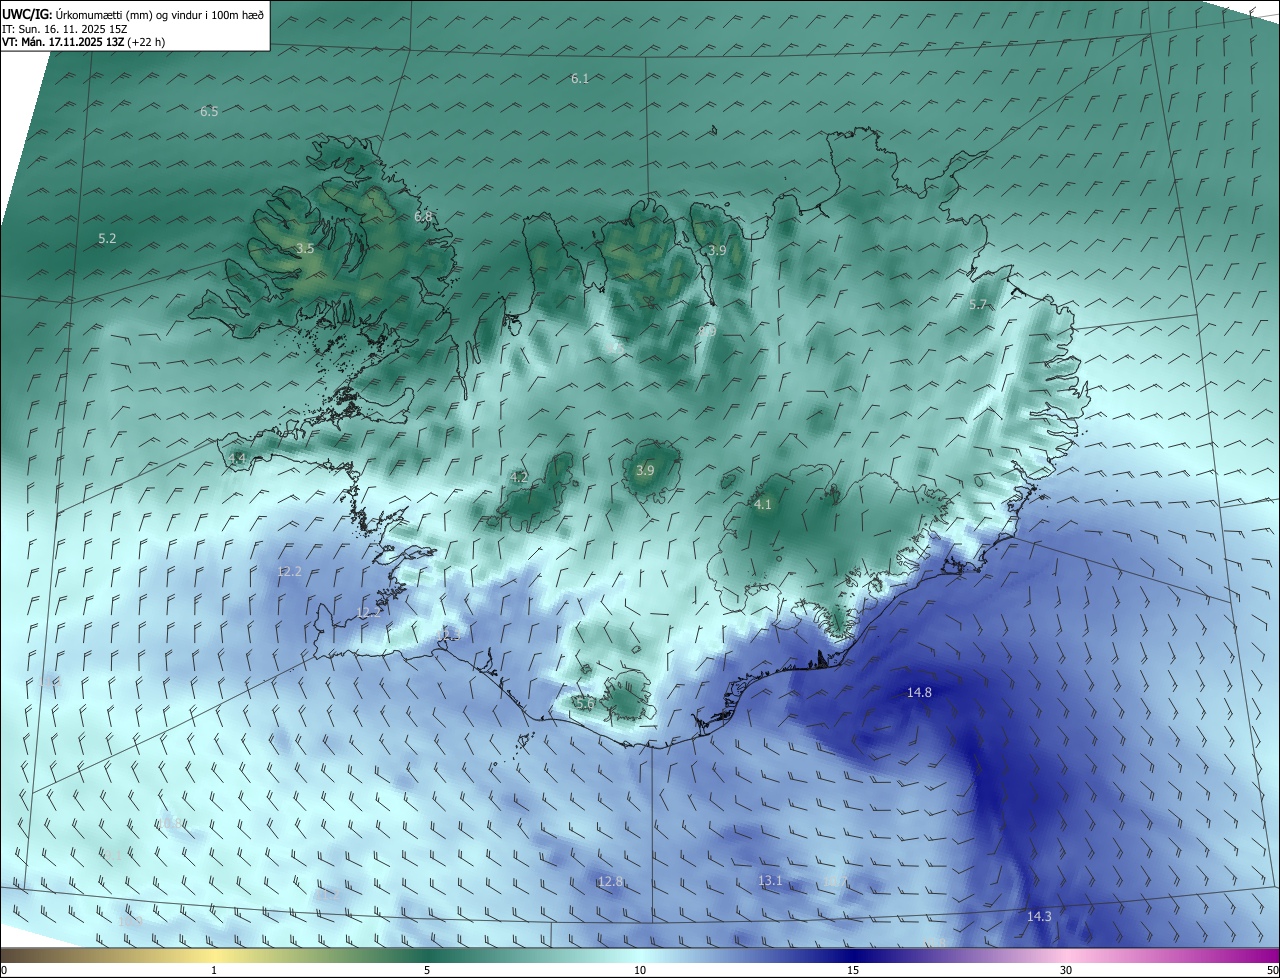Click the 4.4 value on Snæfellsnes peninsula
The width and height of the screenshot is (1280, 978).
pyautogui.click(x=237, y=458)
